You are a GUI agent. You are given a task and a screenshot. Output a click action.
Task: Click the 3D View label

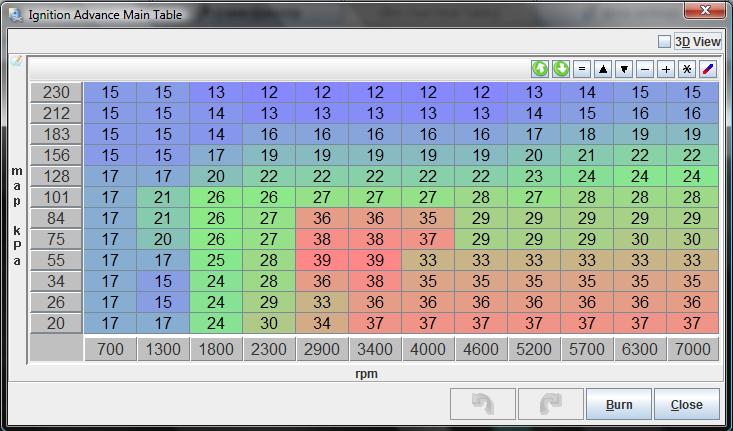(697, 42)
